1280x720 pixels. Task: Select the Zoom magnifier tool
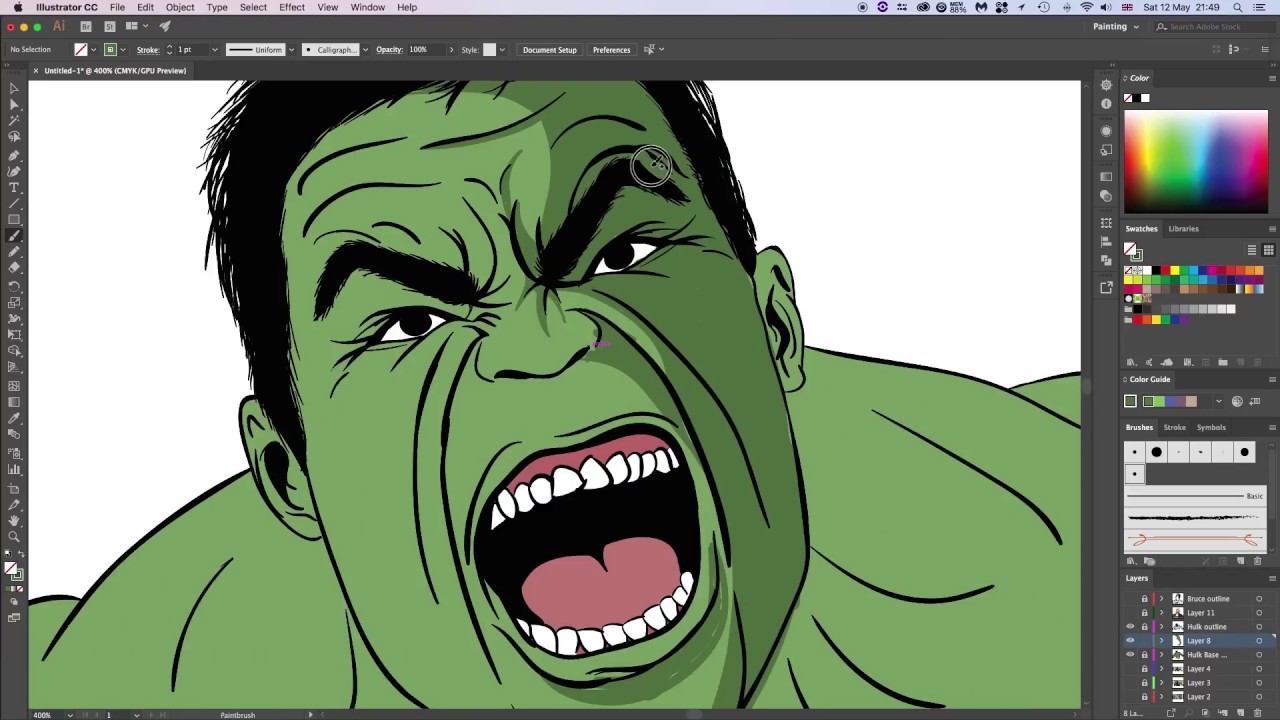tap(14, 537)
